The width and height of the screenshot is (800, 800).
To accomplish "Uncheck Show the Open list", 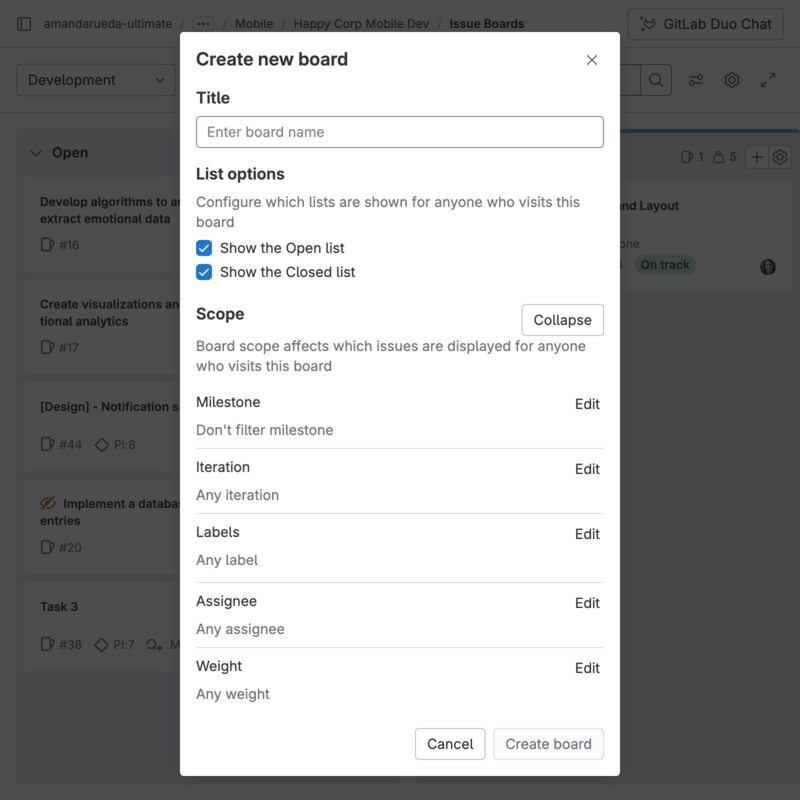I will [x=205, y=247].
